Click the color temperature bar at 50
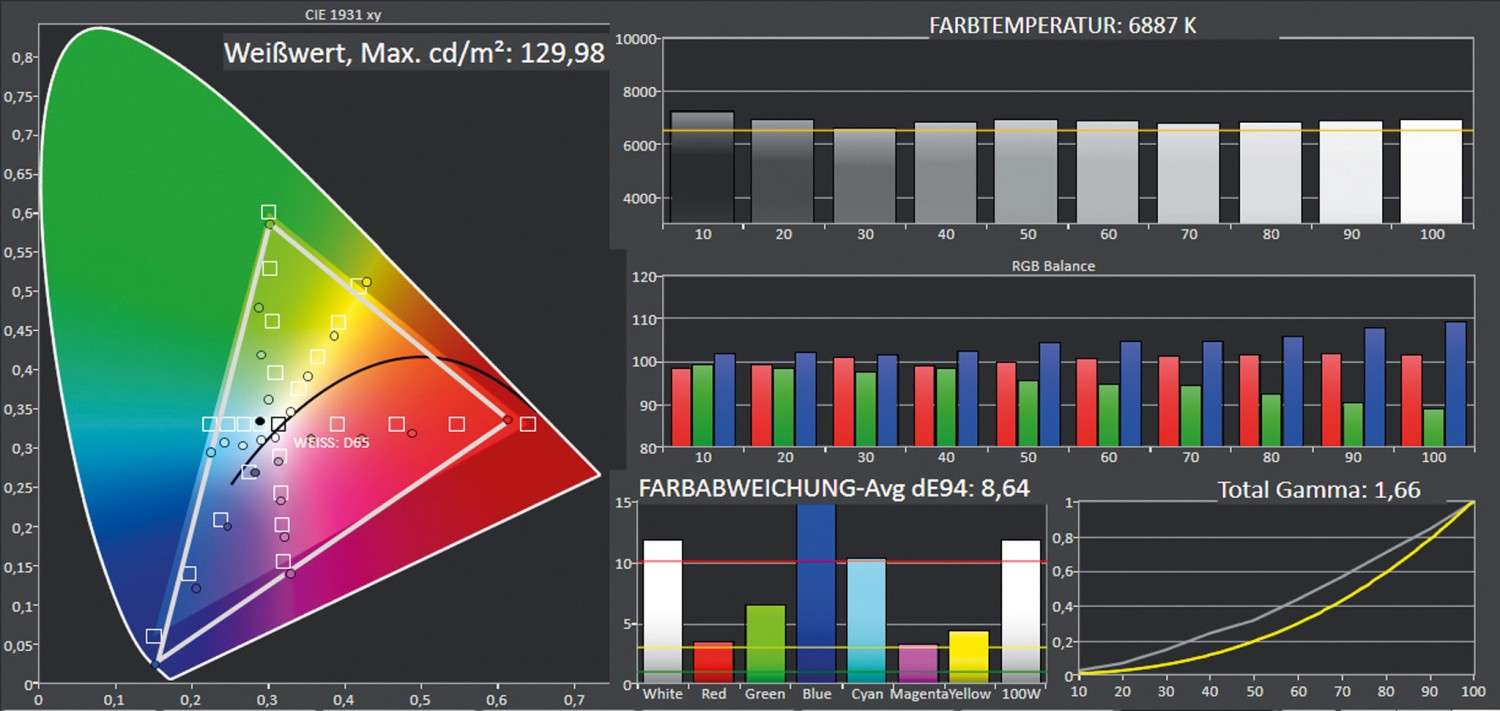 1026,171
